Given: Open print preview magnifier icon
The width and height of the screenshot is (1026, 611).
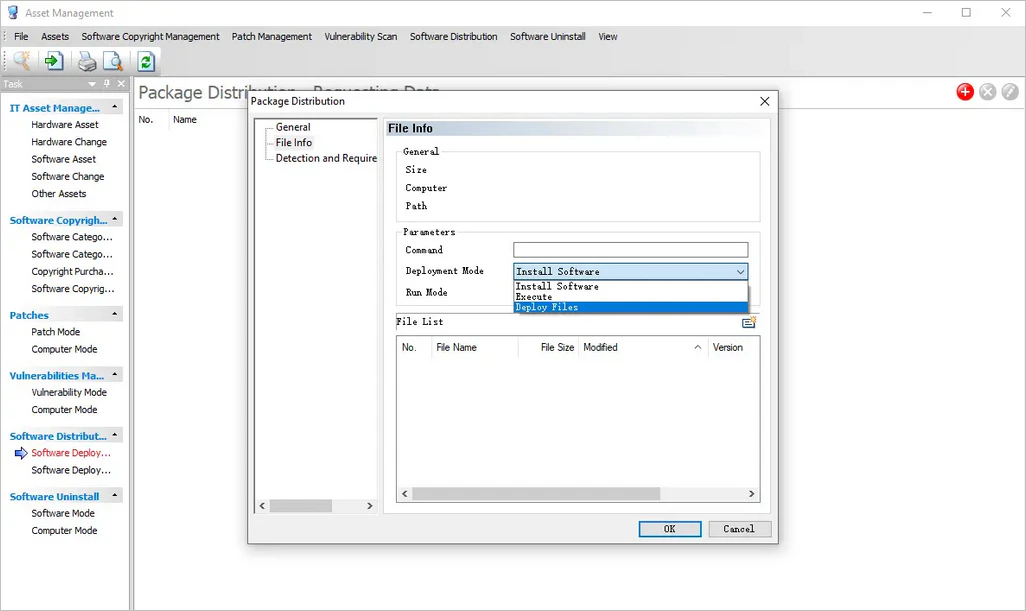Looking at the screenshot, I should (113, 61).
